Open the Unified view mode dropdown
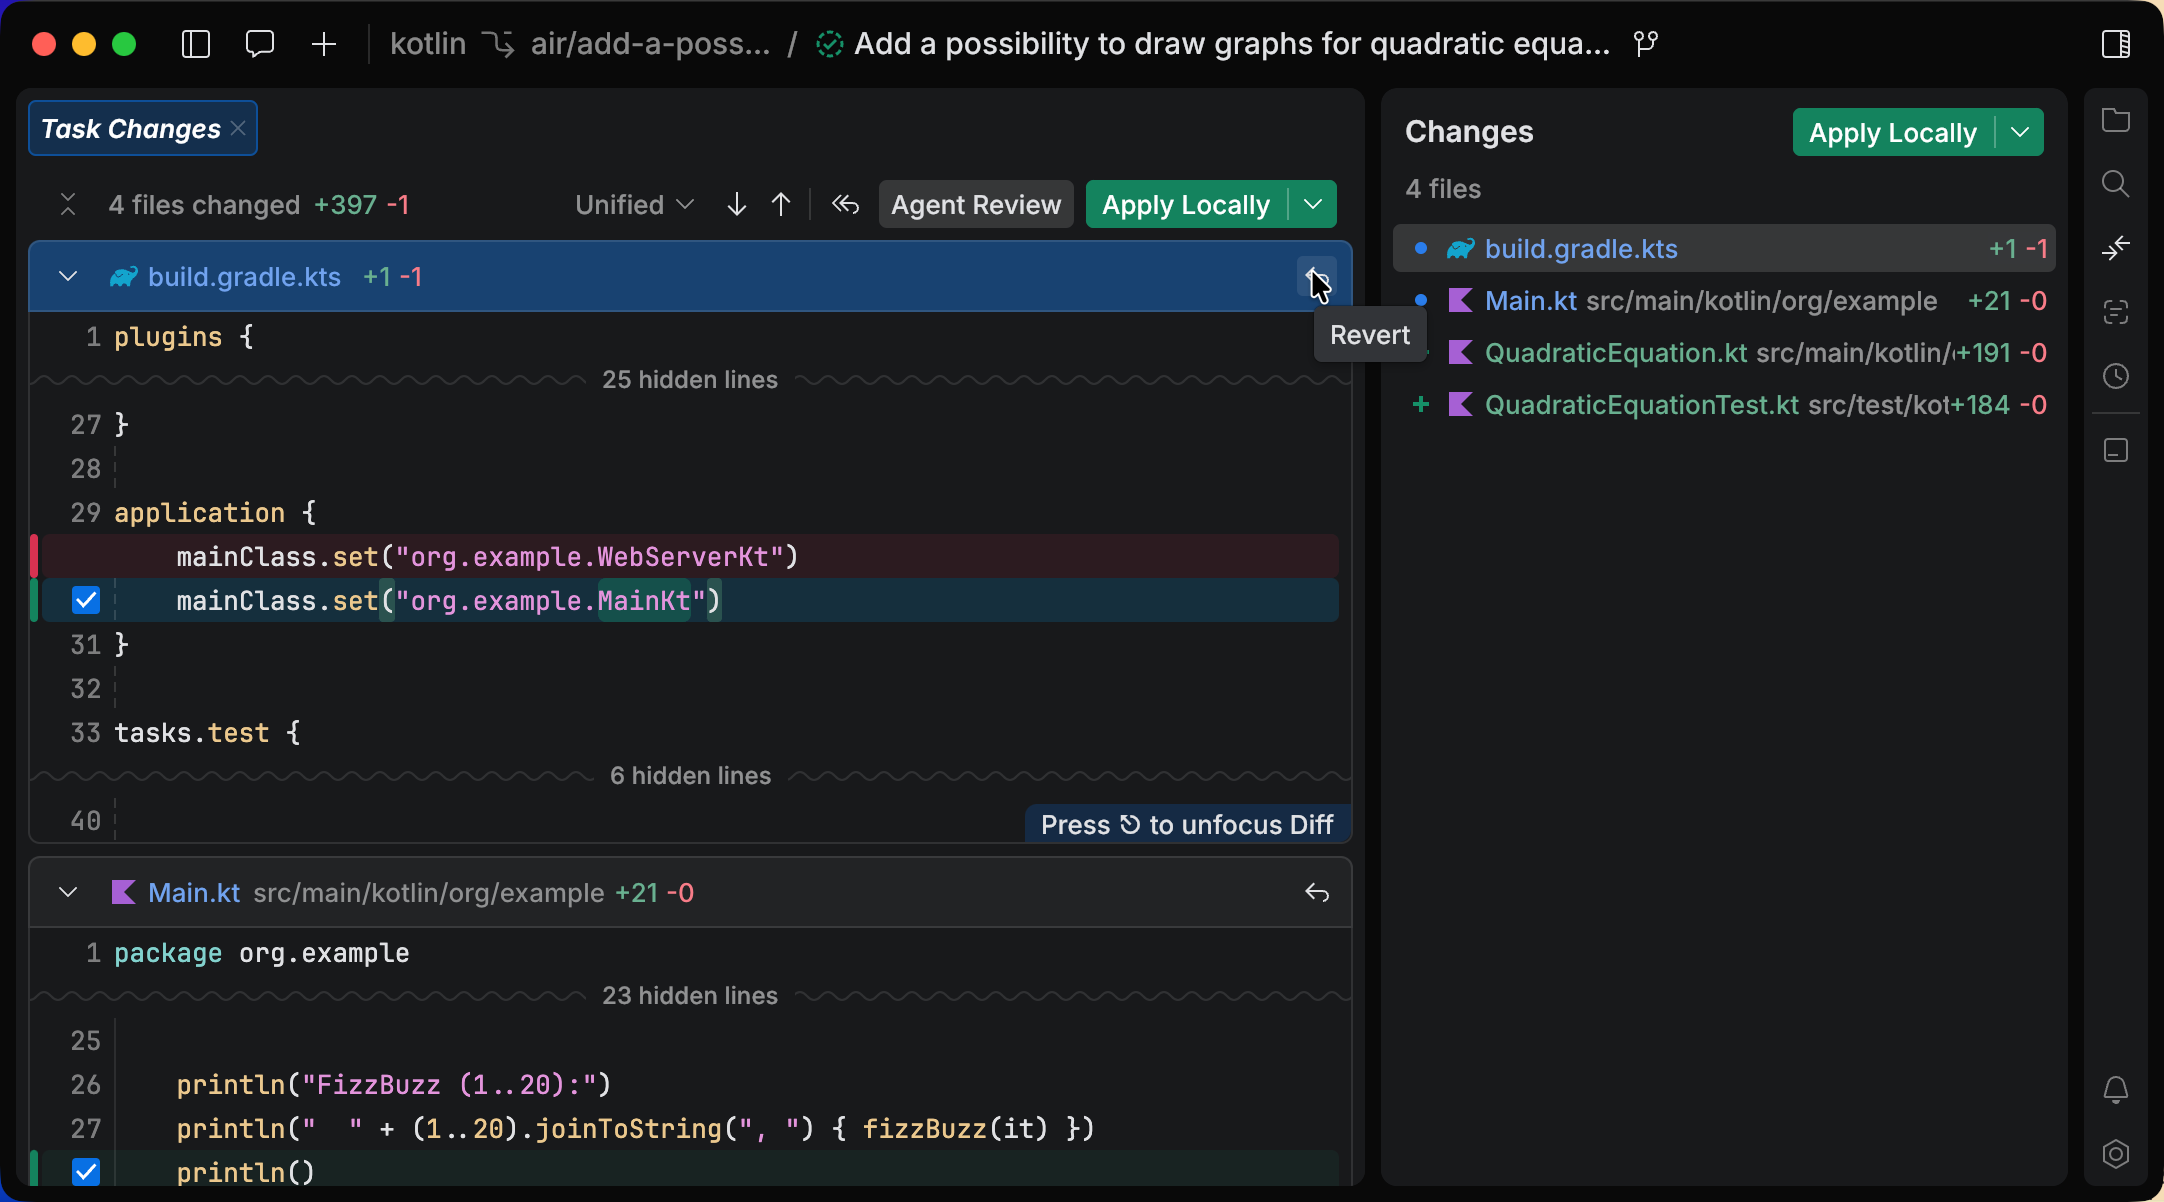 tap(634, 205)
